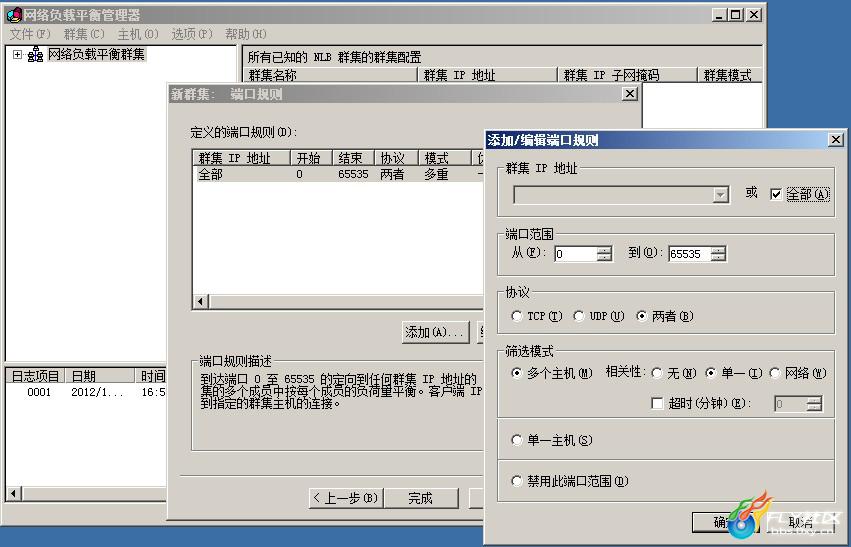Select the 两者(B) protocol radio button
Image resolution: width=851 pixels, height=547 pixels.
[642, 316]
